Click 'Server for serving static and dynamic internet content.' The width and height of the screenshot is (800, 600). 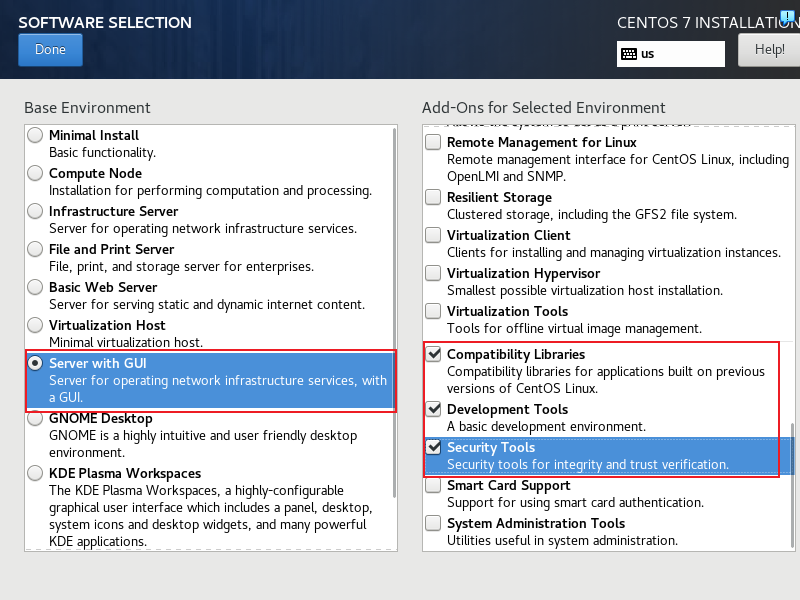click(207, 305)
